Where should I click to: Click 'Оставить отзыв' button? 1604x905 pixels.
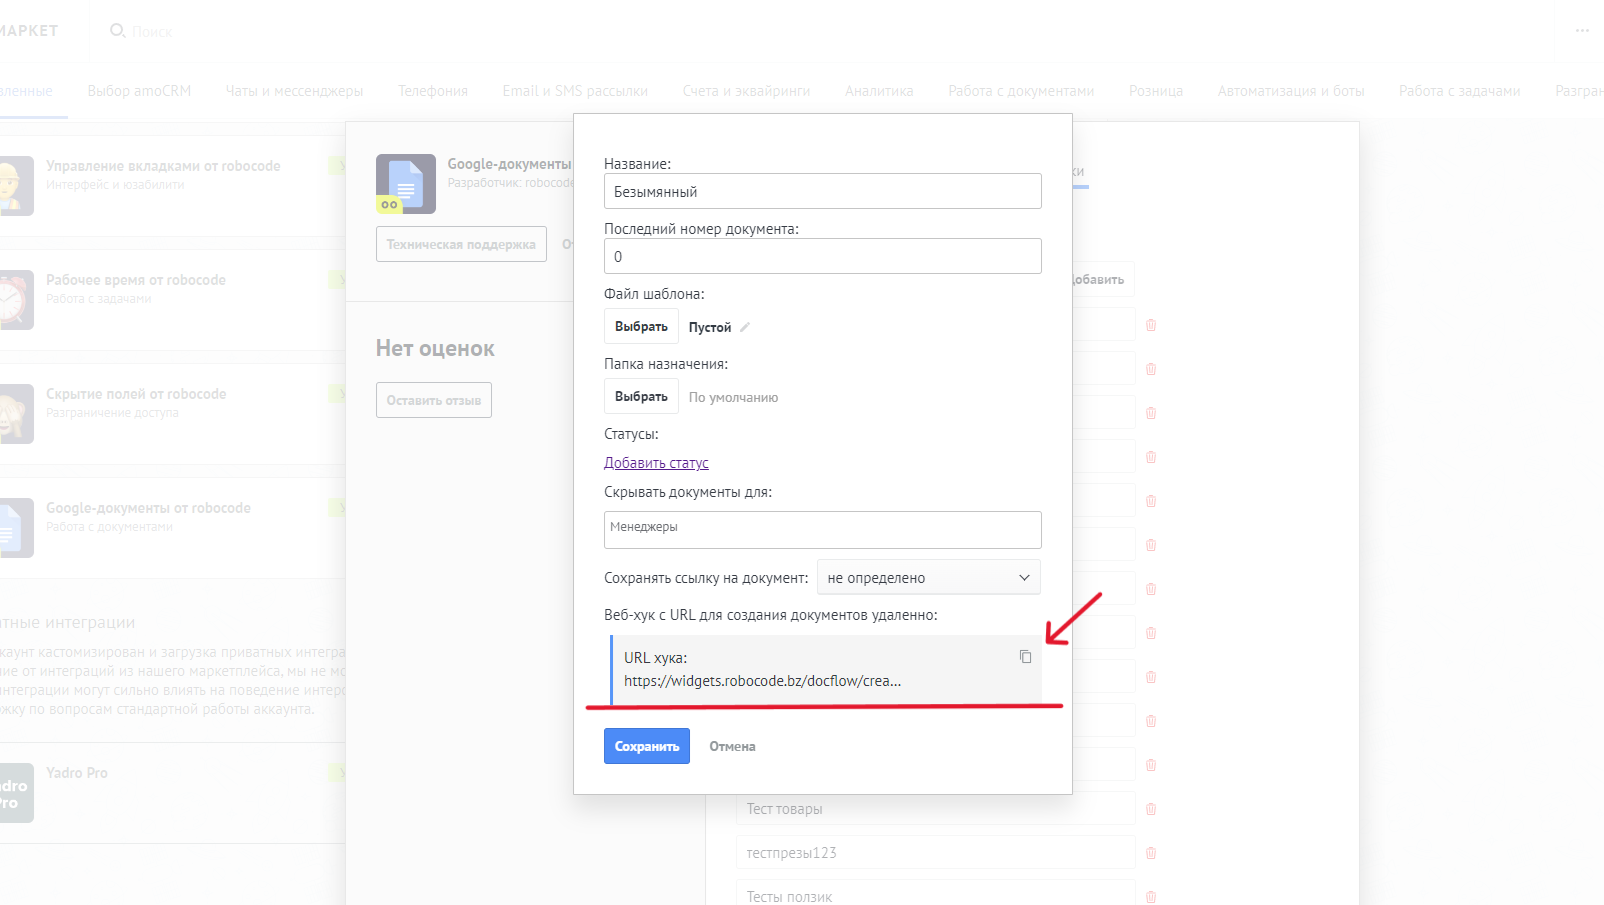[x=434, y=400]
